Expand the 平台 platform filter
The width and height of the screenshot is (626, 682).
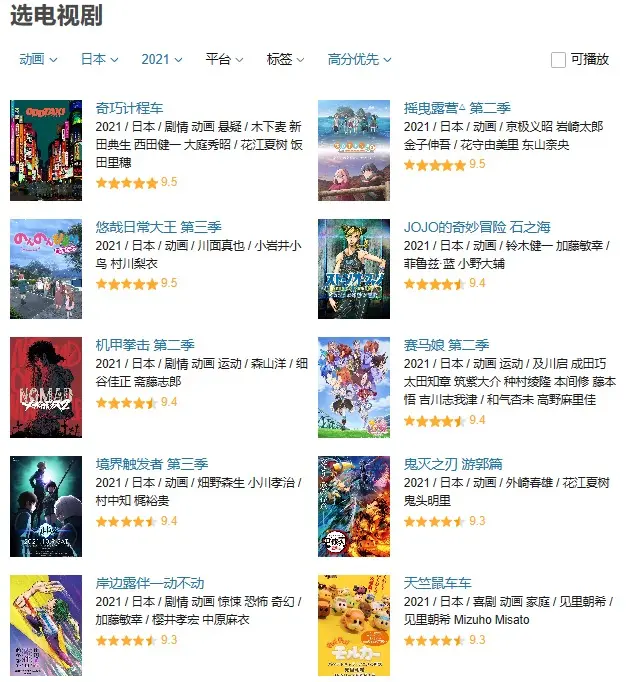pos(224,59)
